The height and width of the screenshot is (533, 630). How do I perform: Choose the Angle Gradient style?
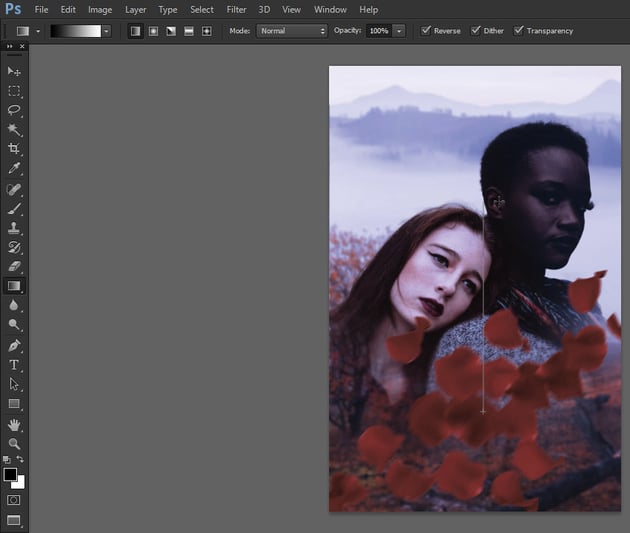[171, 31]
